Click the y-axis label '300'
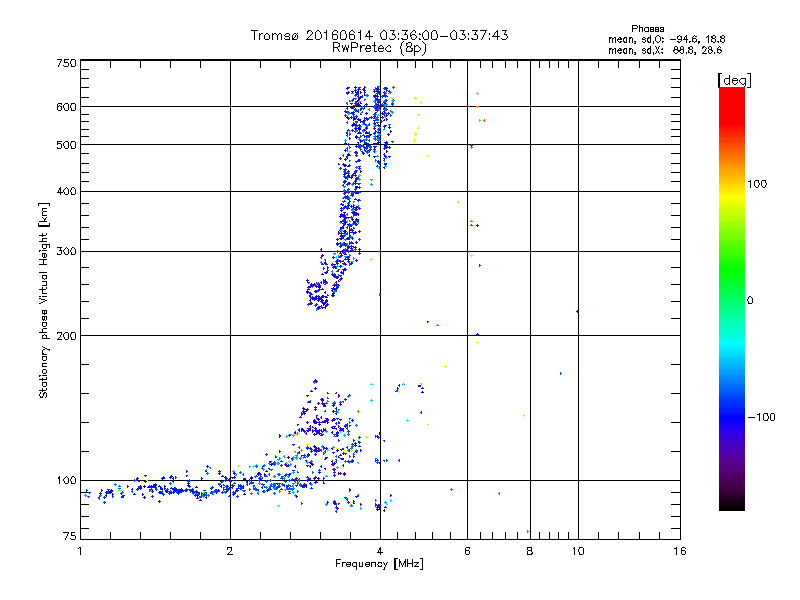Viewport: 800px width, 600px height. point(66,252)
